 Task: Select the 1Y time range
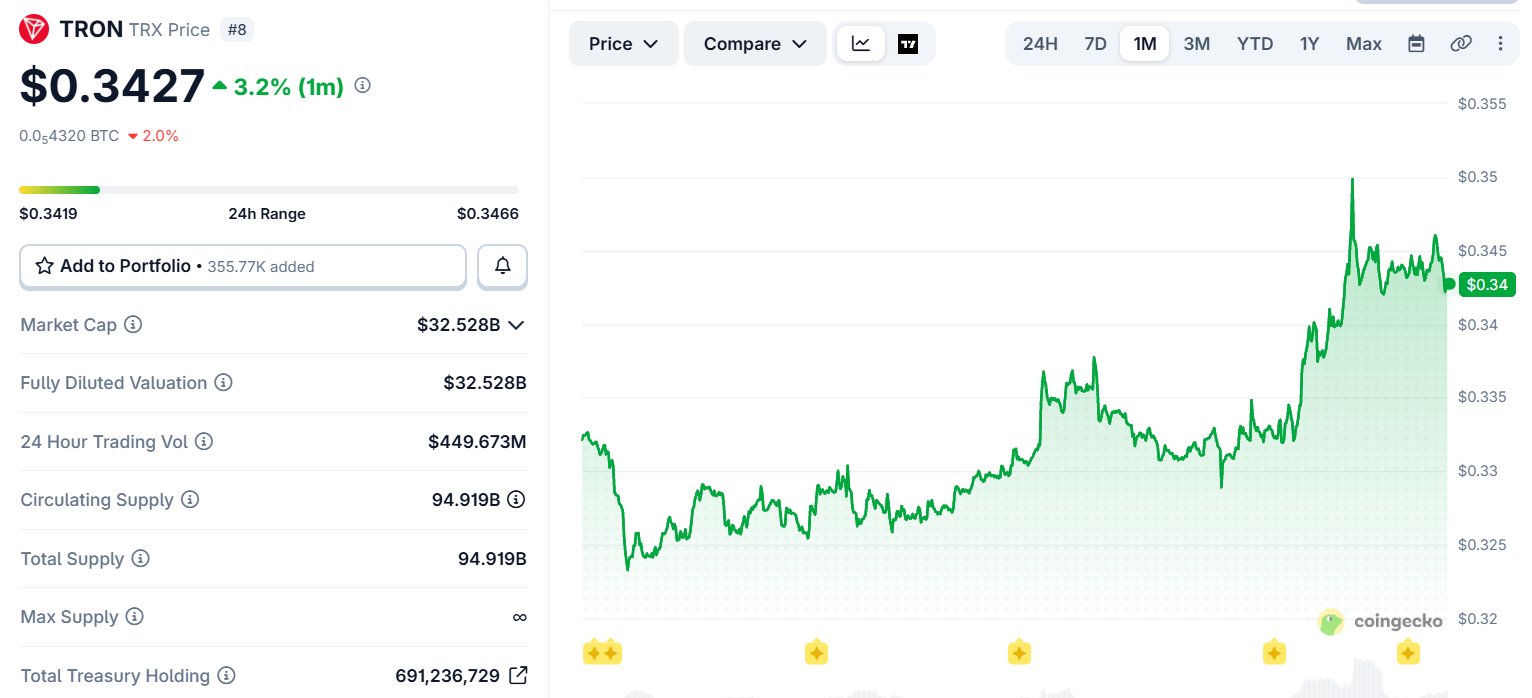1310,44
